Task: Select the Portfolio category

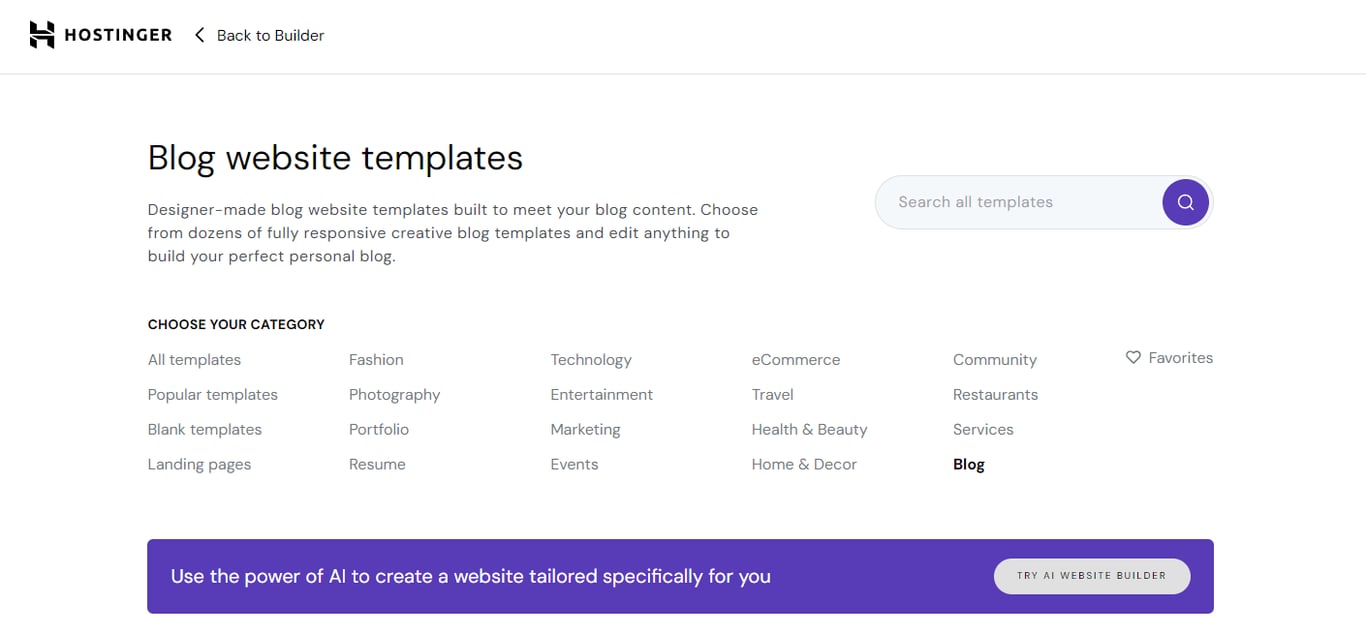Action: coord(378,429)
